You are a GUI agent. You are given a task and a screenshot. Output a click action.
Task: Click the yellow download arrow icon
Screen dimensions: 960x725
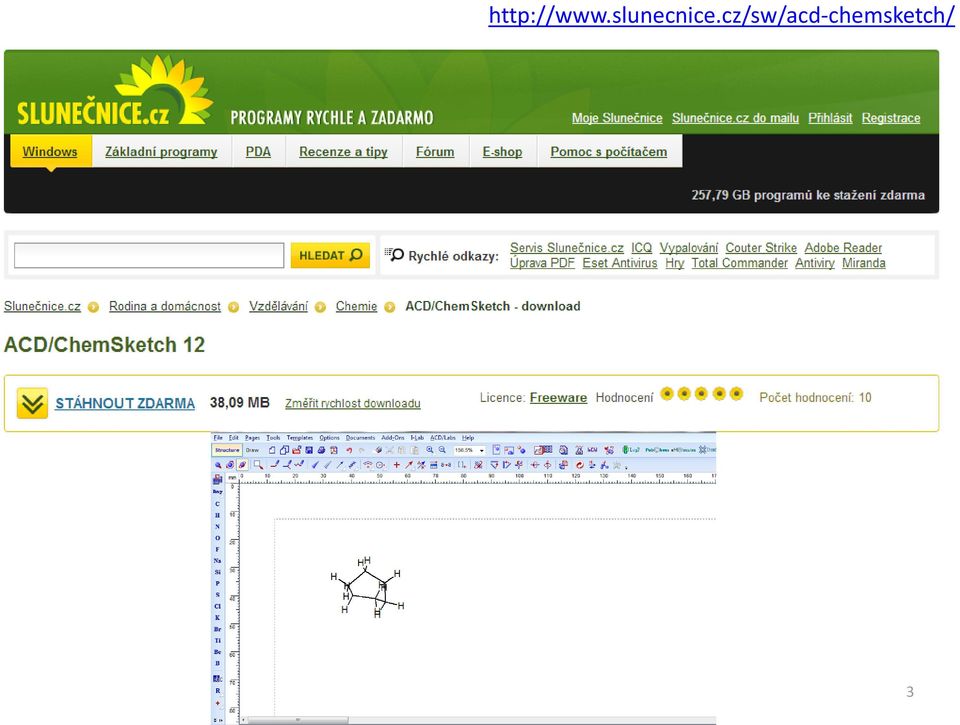pos(32,404)
